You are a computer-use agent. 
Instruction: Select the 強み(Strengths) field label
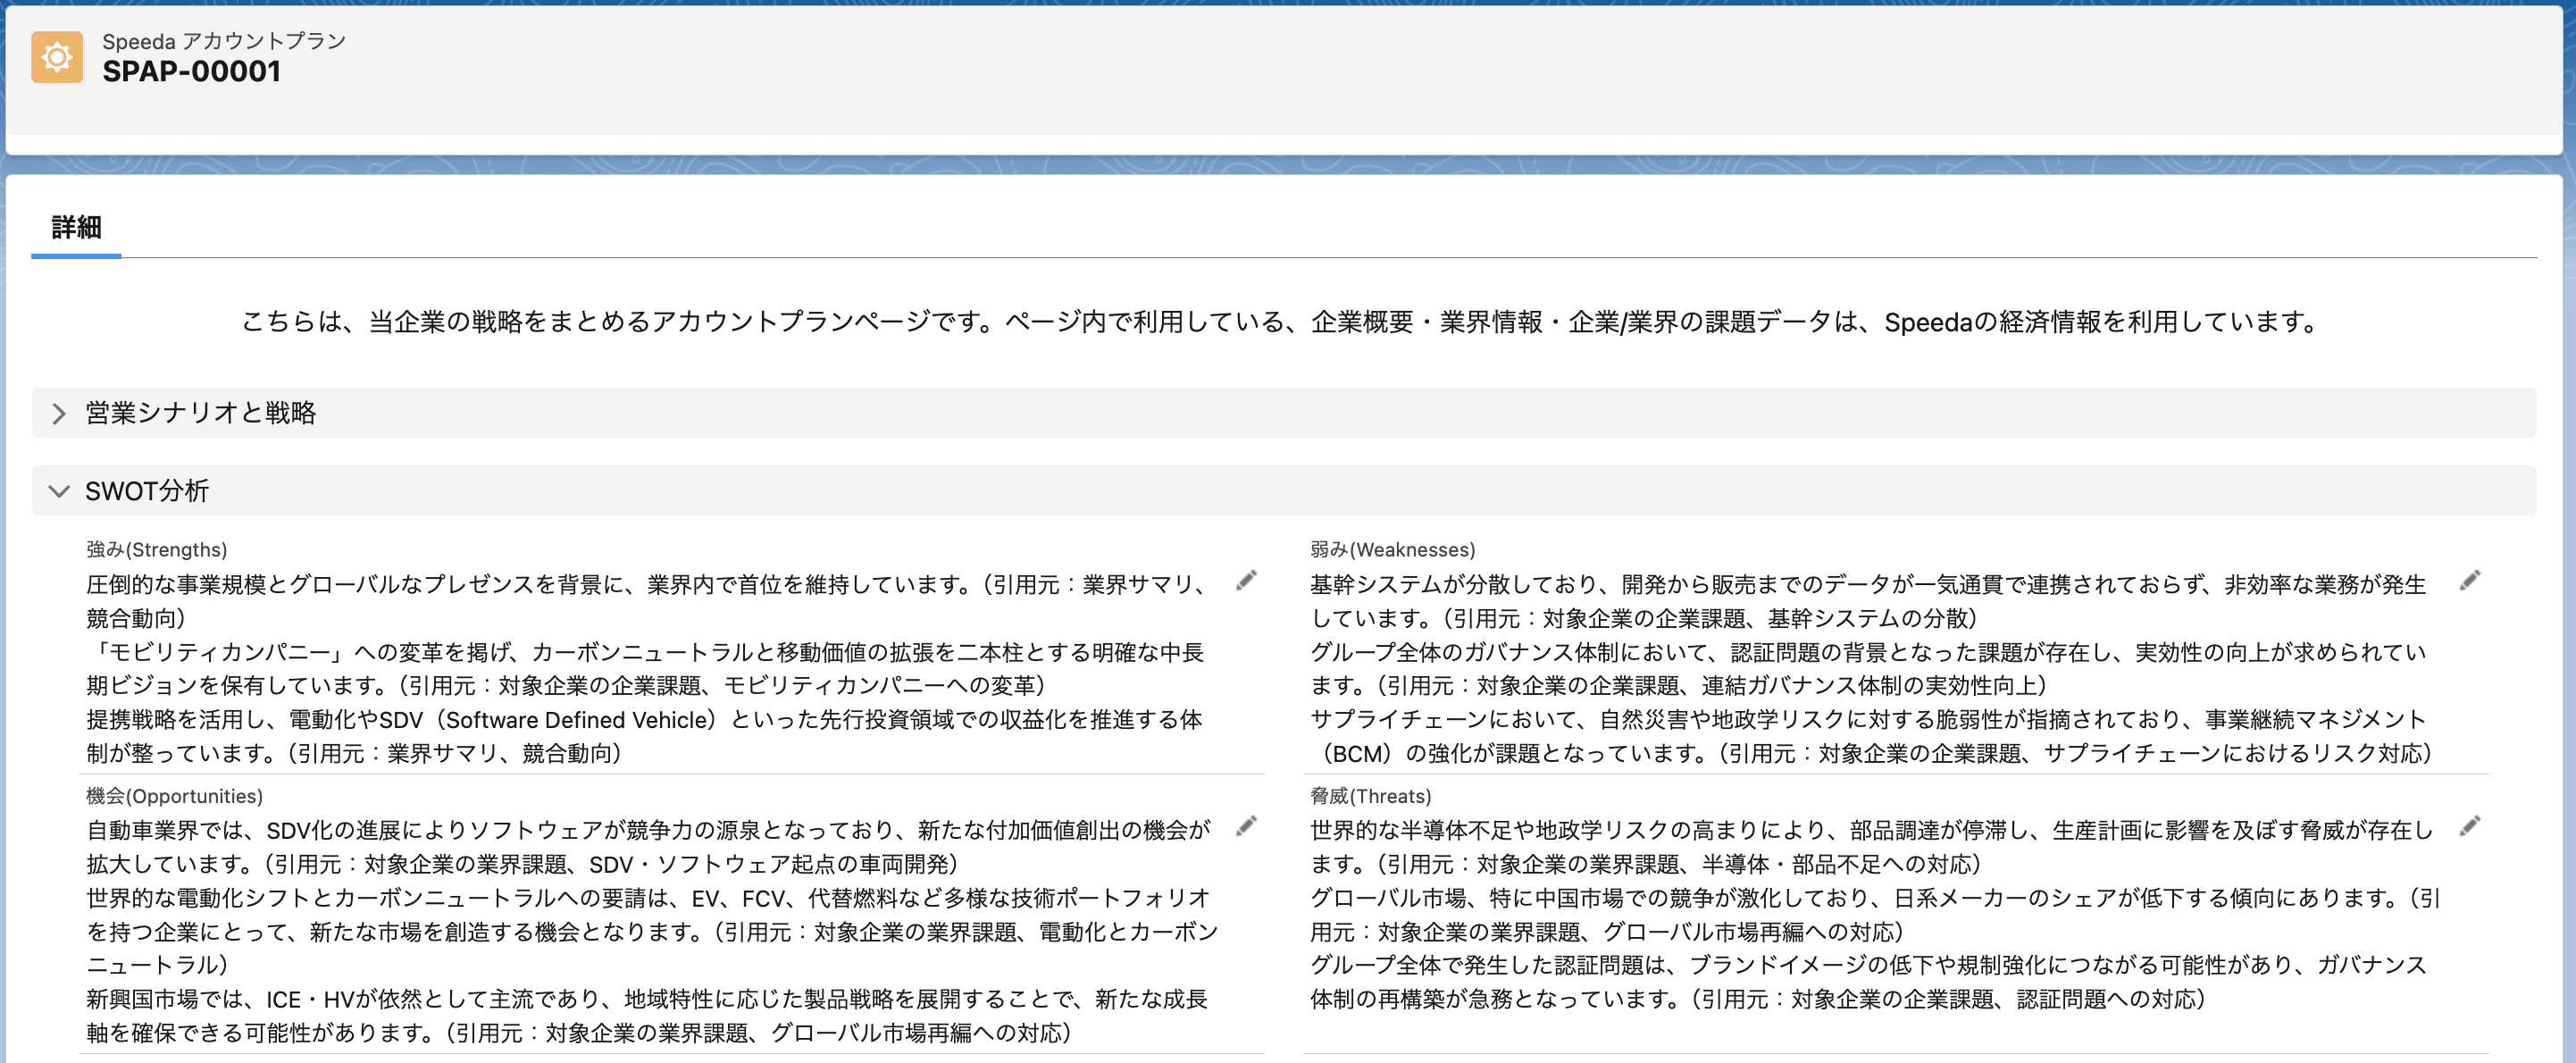coord(157,550)
